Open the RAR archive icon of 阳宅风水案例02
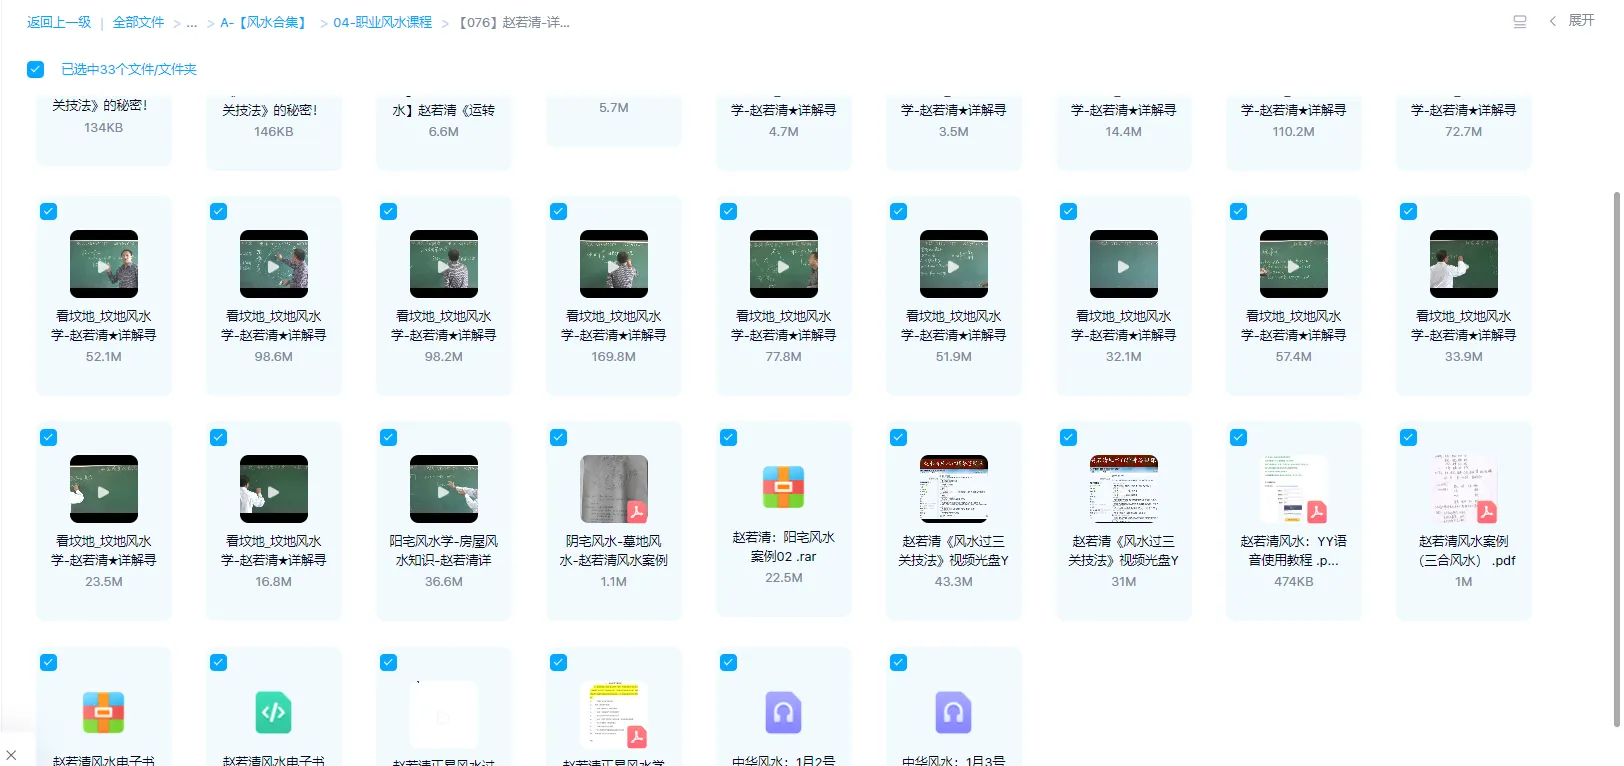Screen dimensions: 1624x766 click(x=784, y=487)
